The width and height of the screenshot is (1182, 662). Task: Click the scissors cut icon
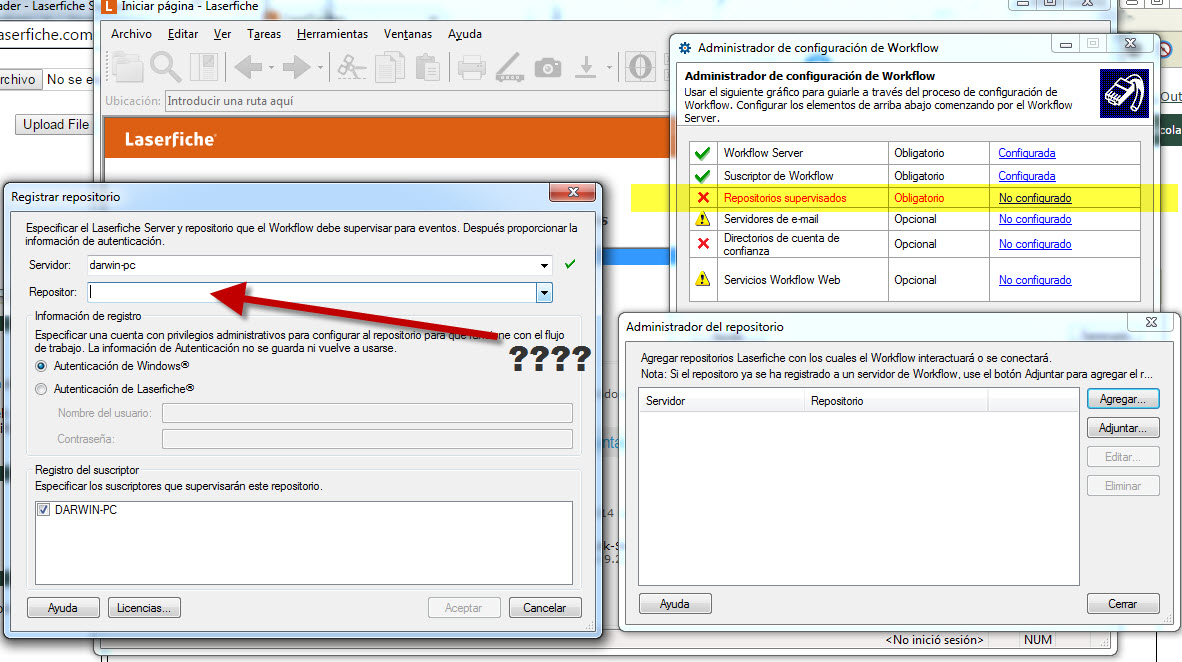pyautogui.click(x=351, y=67)
